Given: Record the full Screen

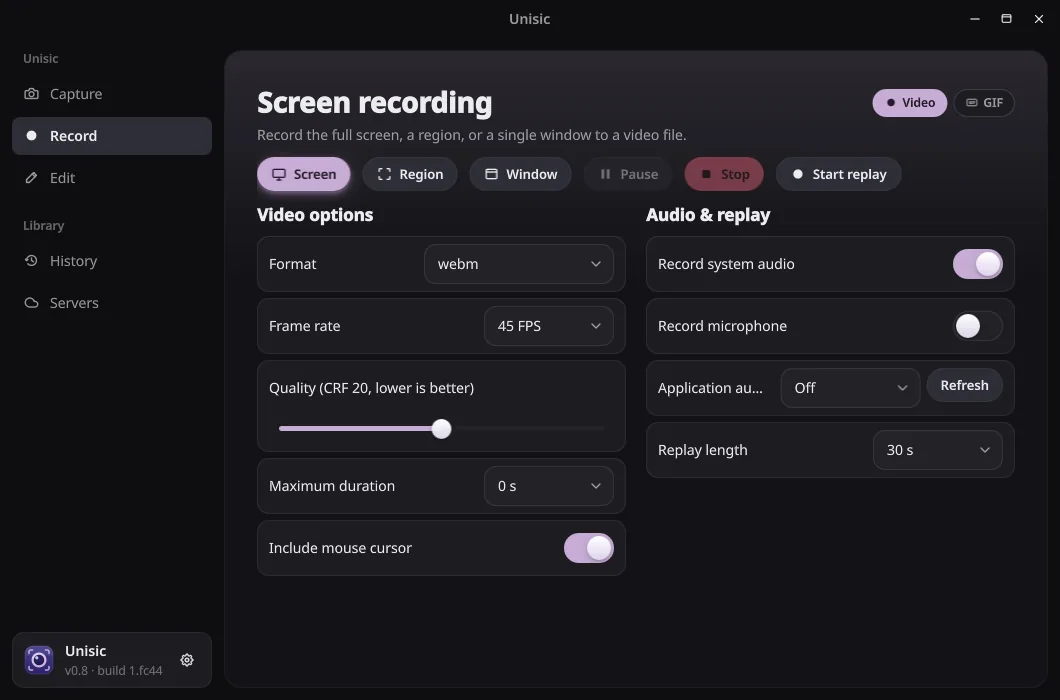Looking at the screenshot, I should point(304,174).
